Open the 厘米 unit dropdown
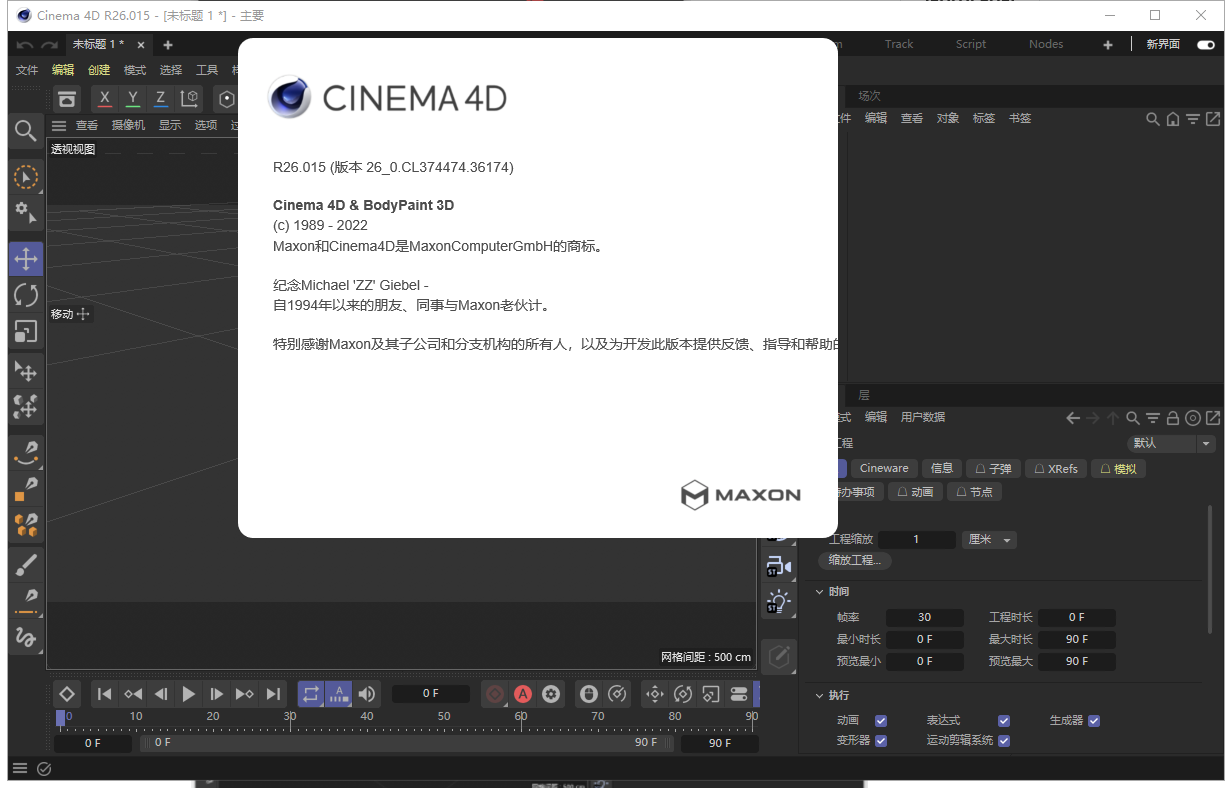 989,540
